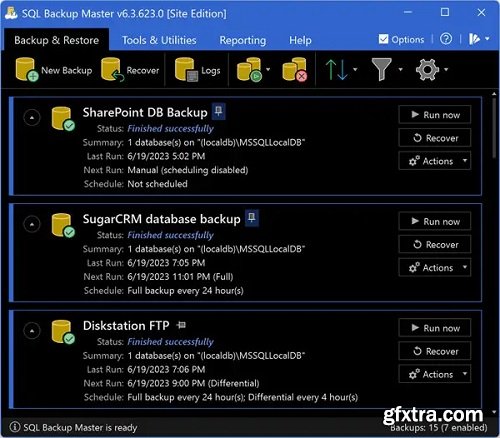
Task: Open the Help tab
Action: [x=300, y=40]
